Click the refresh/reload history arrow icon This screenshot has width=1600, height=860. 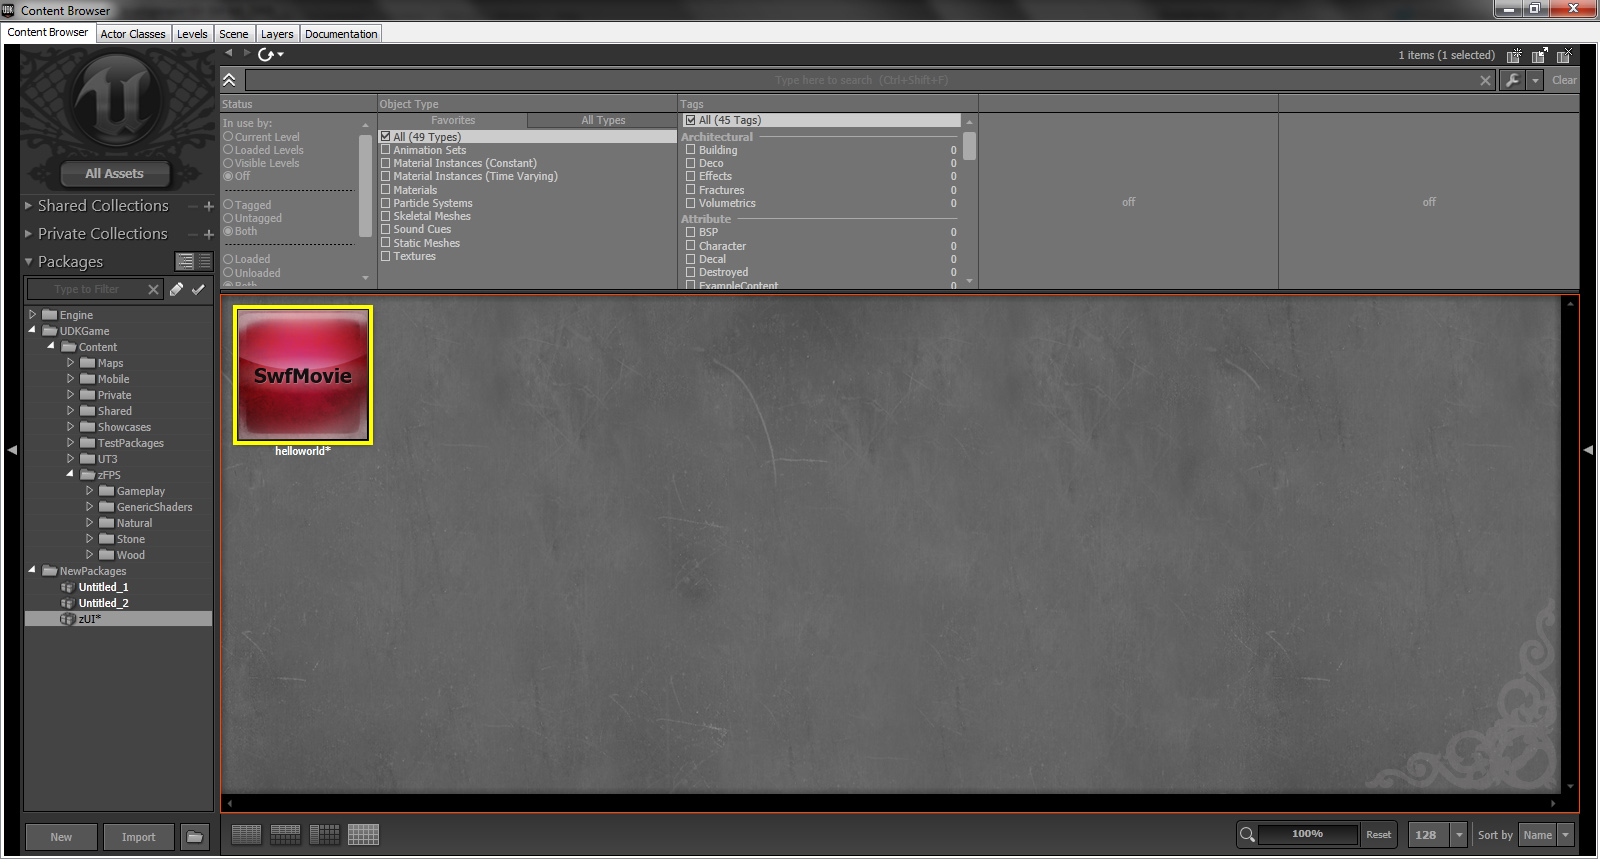coord(266,54)
